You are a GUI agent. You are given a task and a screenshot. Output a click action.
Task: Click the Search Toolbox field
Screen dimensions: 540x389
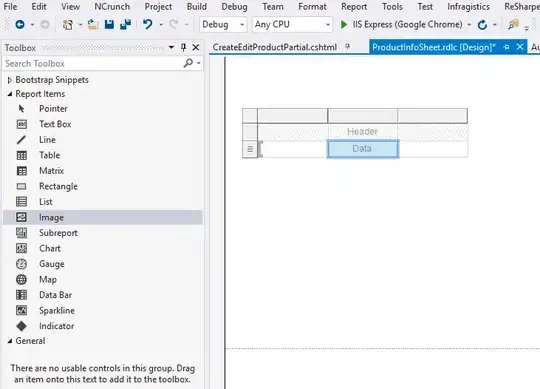(x=93, y=64)
